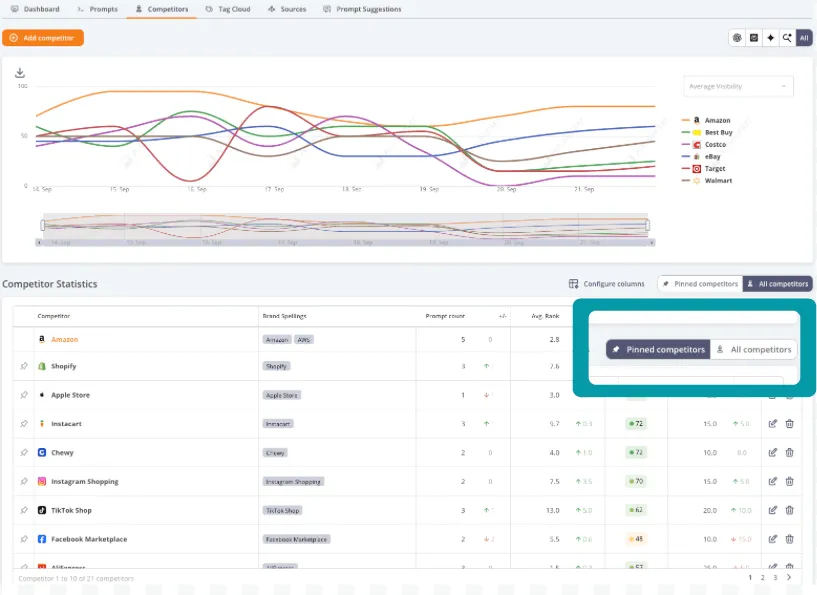The width and height of the screenshot is (817, 595).
Task: Pin the Chewy competitor row
Action: tap(24, 453)
